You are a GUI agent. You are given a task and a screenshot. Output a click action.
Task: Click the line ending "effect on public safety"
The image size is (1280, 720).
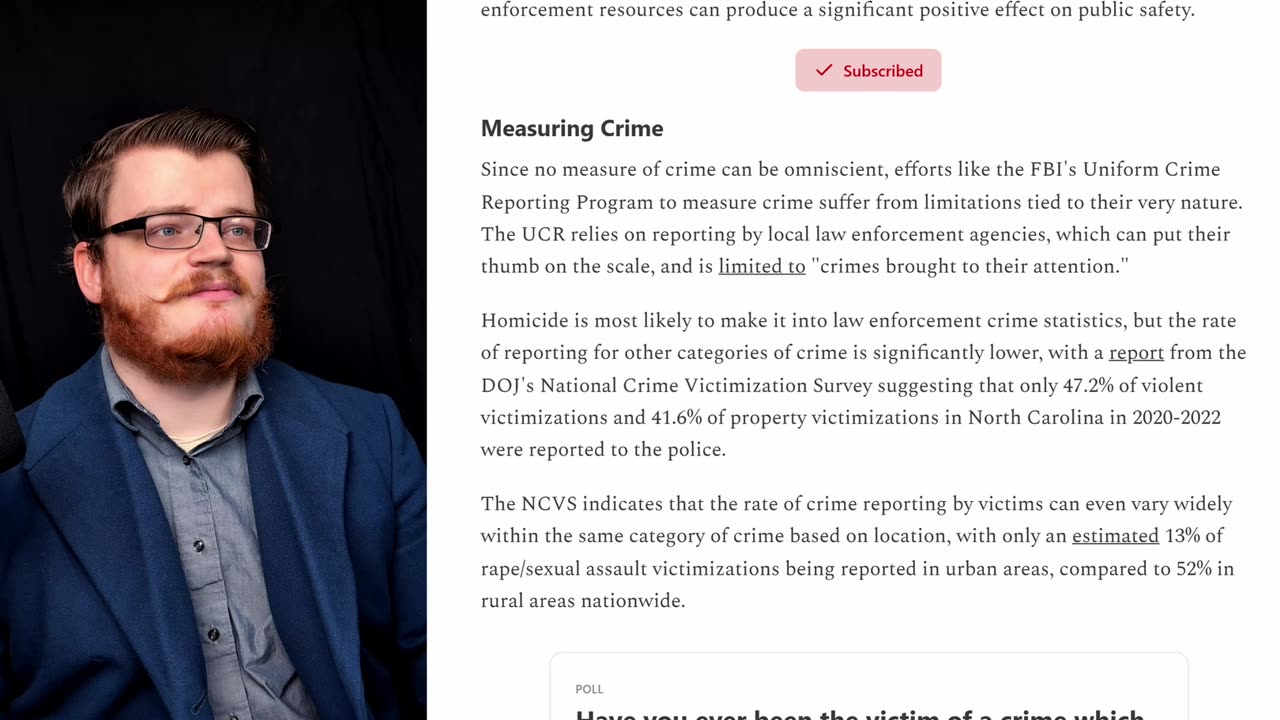[x=838, y=11]
